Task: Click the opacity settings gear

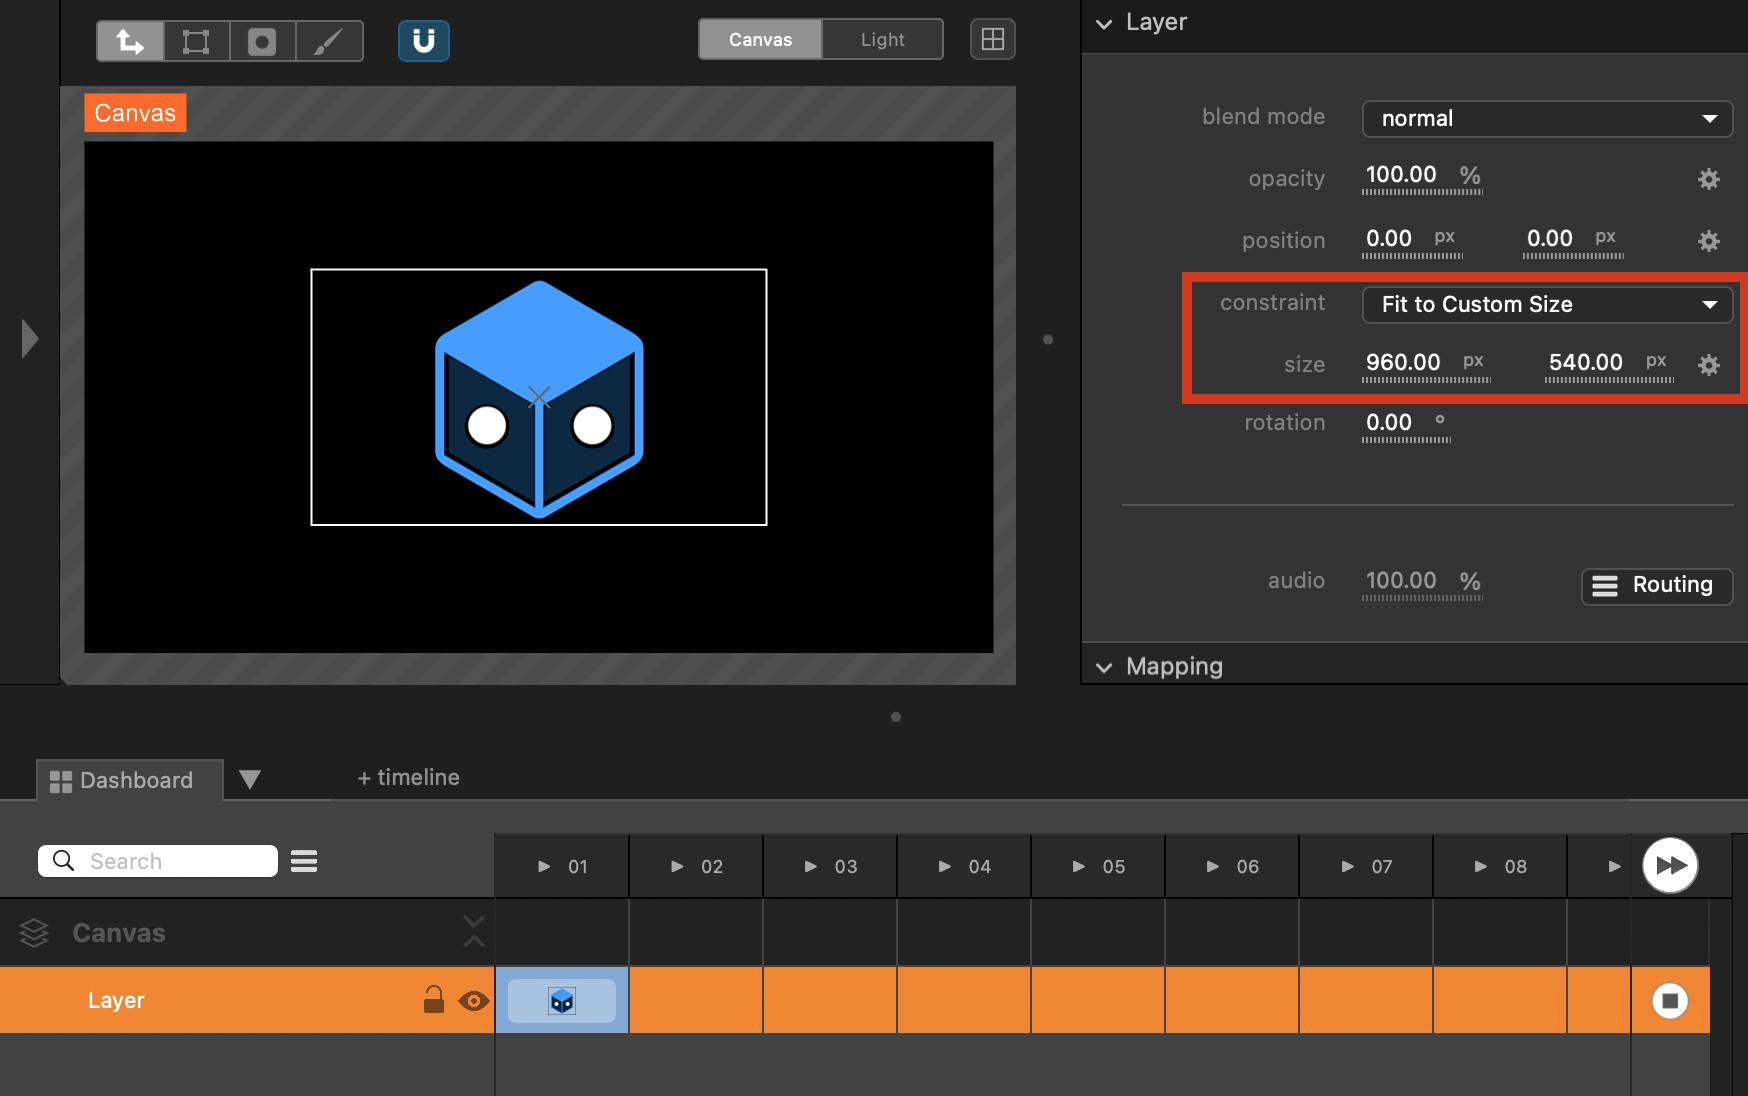Action: (x=1708, y=179)
